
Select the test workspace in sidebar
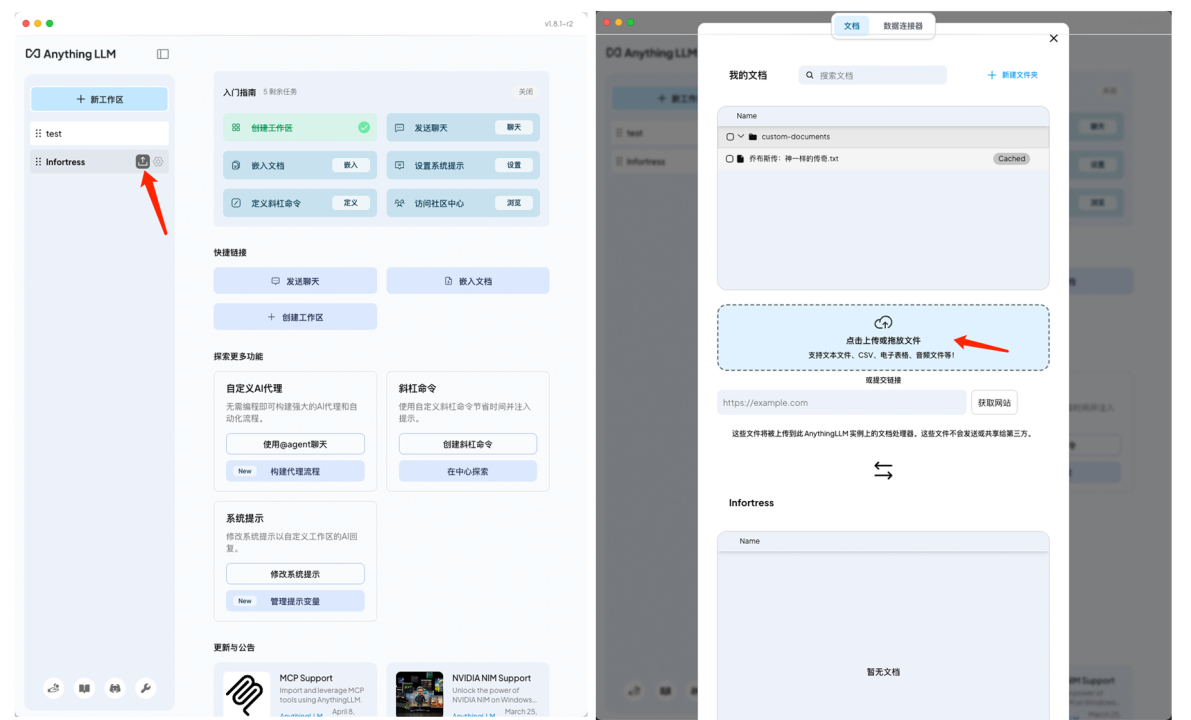pyautogui.click(x=100, y=133)
